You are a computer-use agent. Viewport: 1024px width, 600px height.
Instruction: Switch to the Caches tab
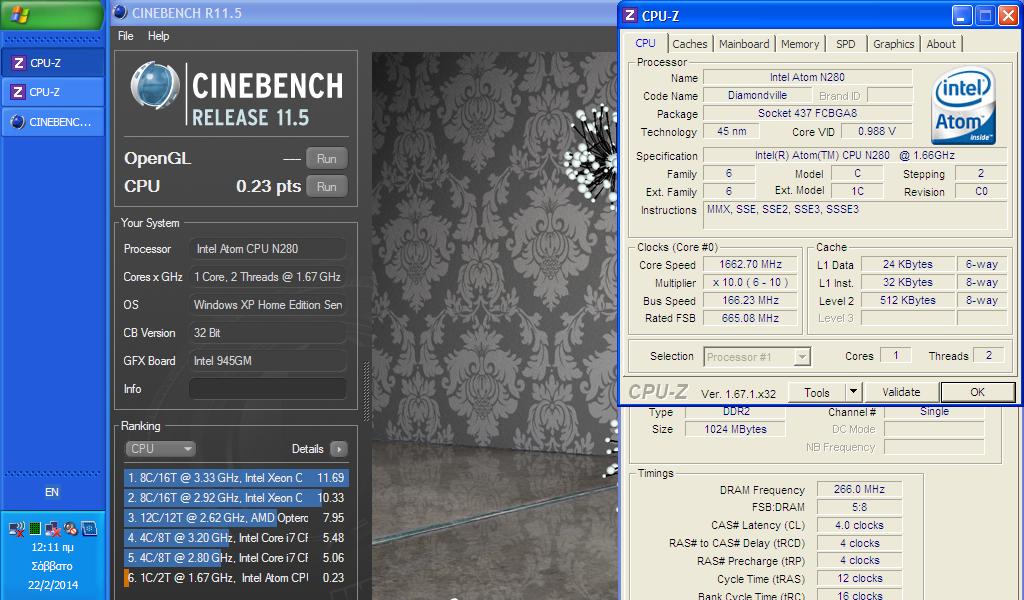coord(690,44)
